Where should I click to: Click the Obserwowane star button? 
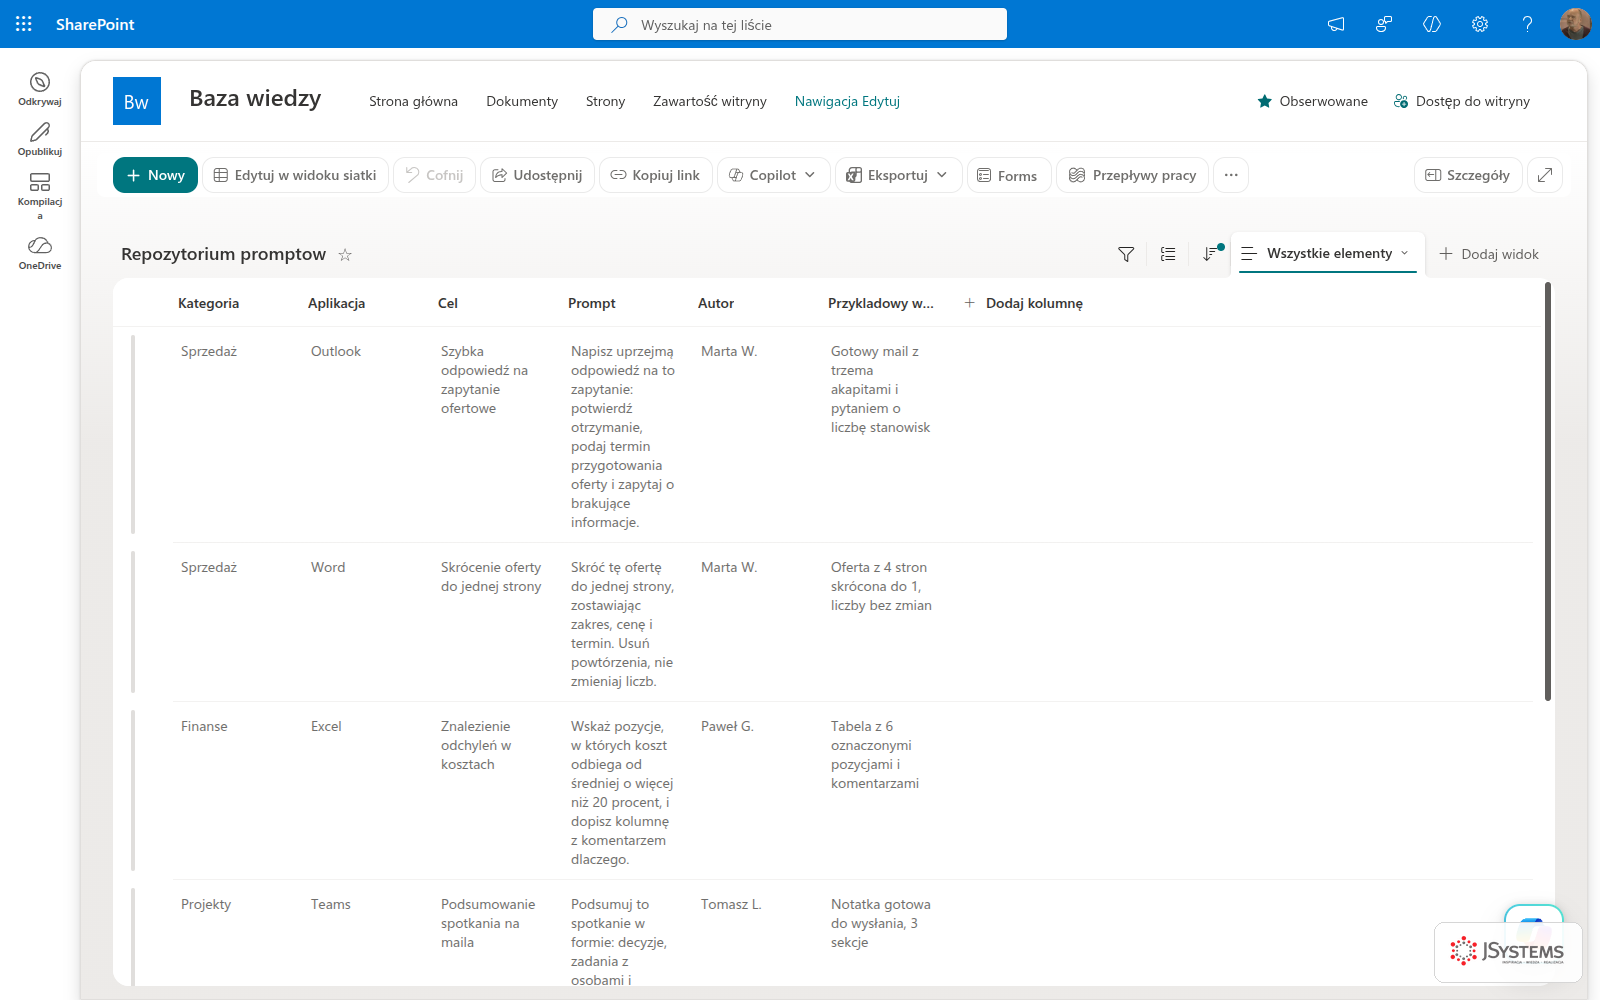tap(1312, 101)
